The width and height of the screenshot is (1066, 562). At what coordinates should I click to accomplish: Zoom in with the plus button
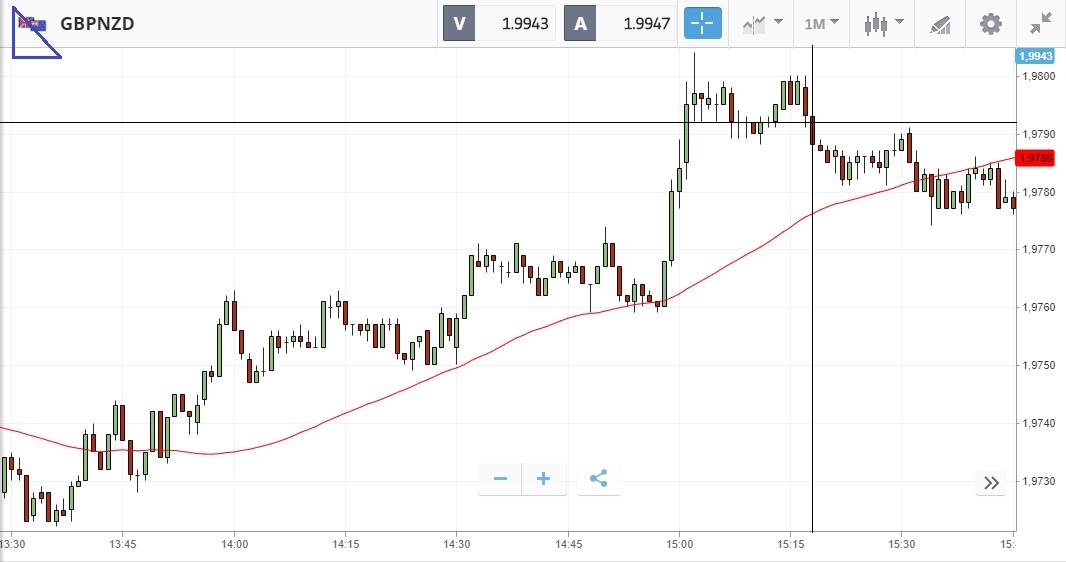pyautogui.click(x=544, y=479)
